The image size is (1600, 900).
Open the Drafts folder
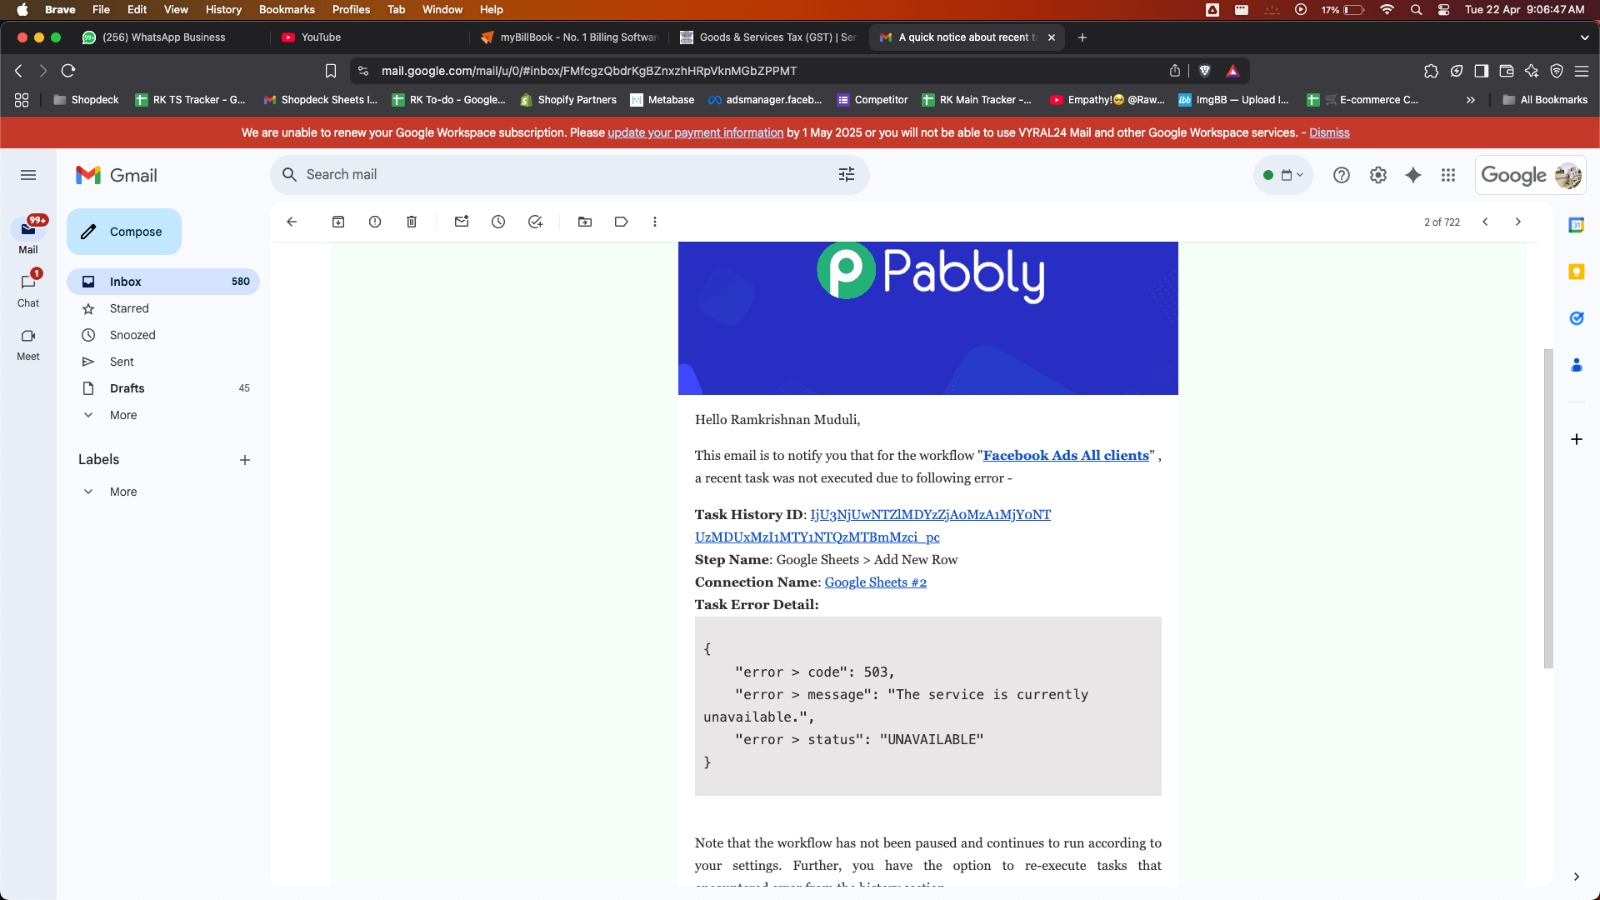(163, 388)
